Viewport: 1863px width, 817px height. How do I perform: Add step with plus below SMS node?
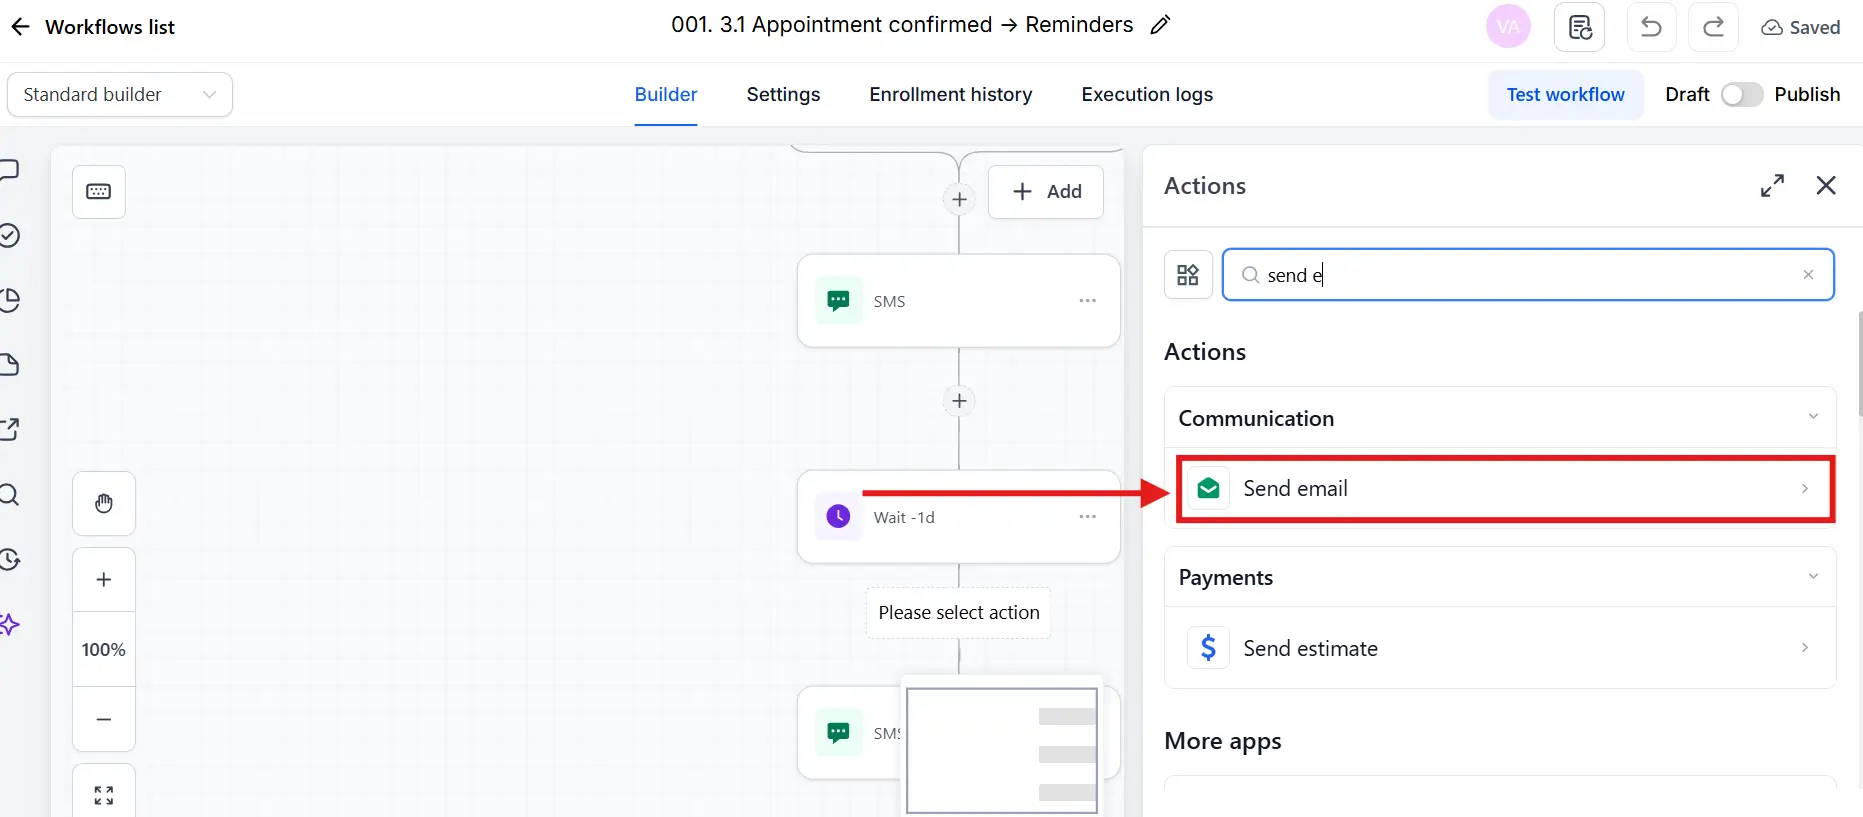(x=959, y=401)
